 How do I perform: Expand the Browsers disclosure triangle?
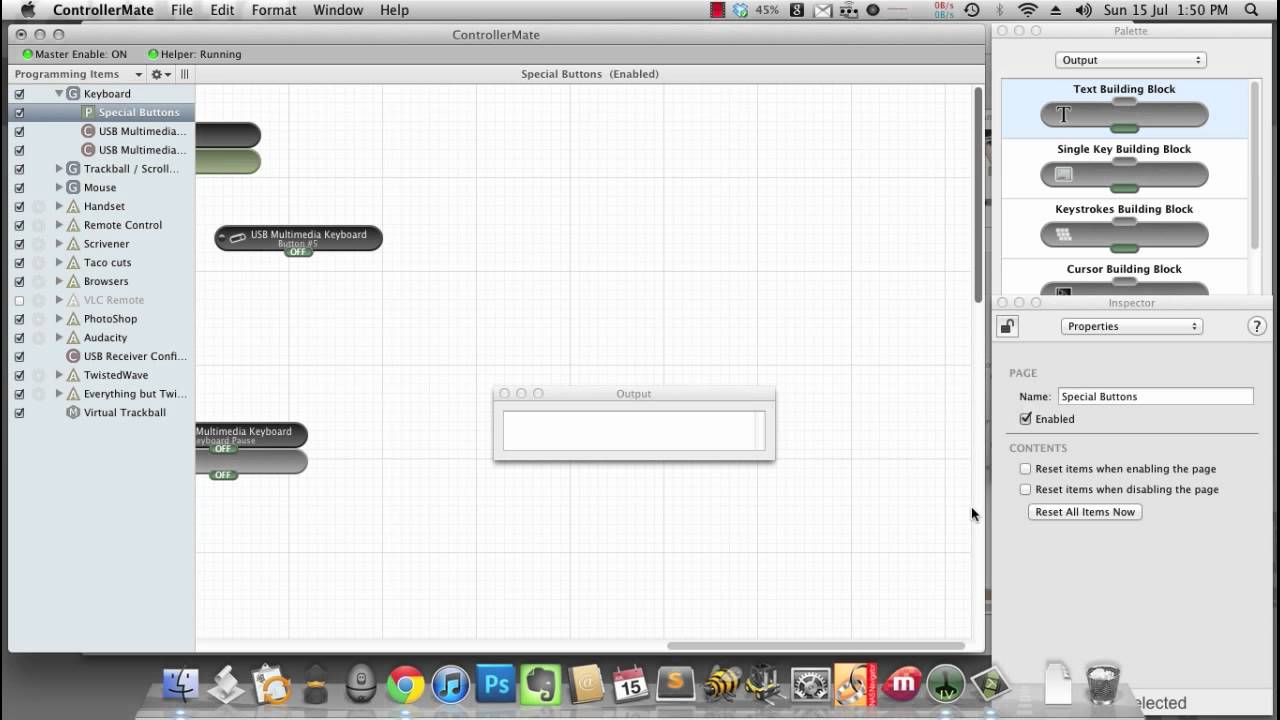59,281
